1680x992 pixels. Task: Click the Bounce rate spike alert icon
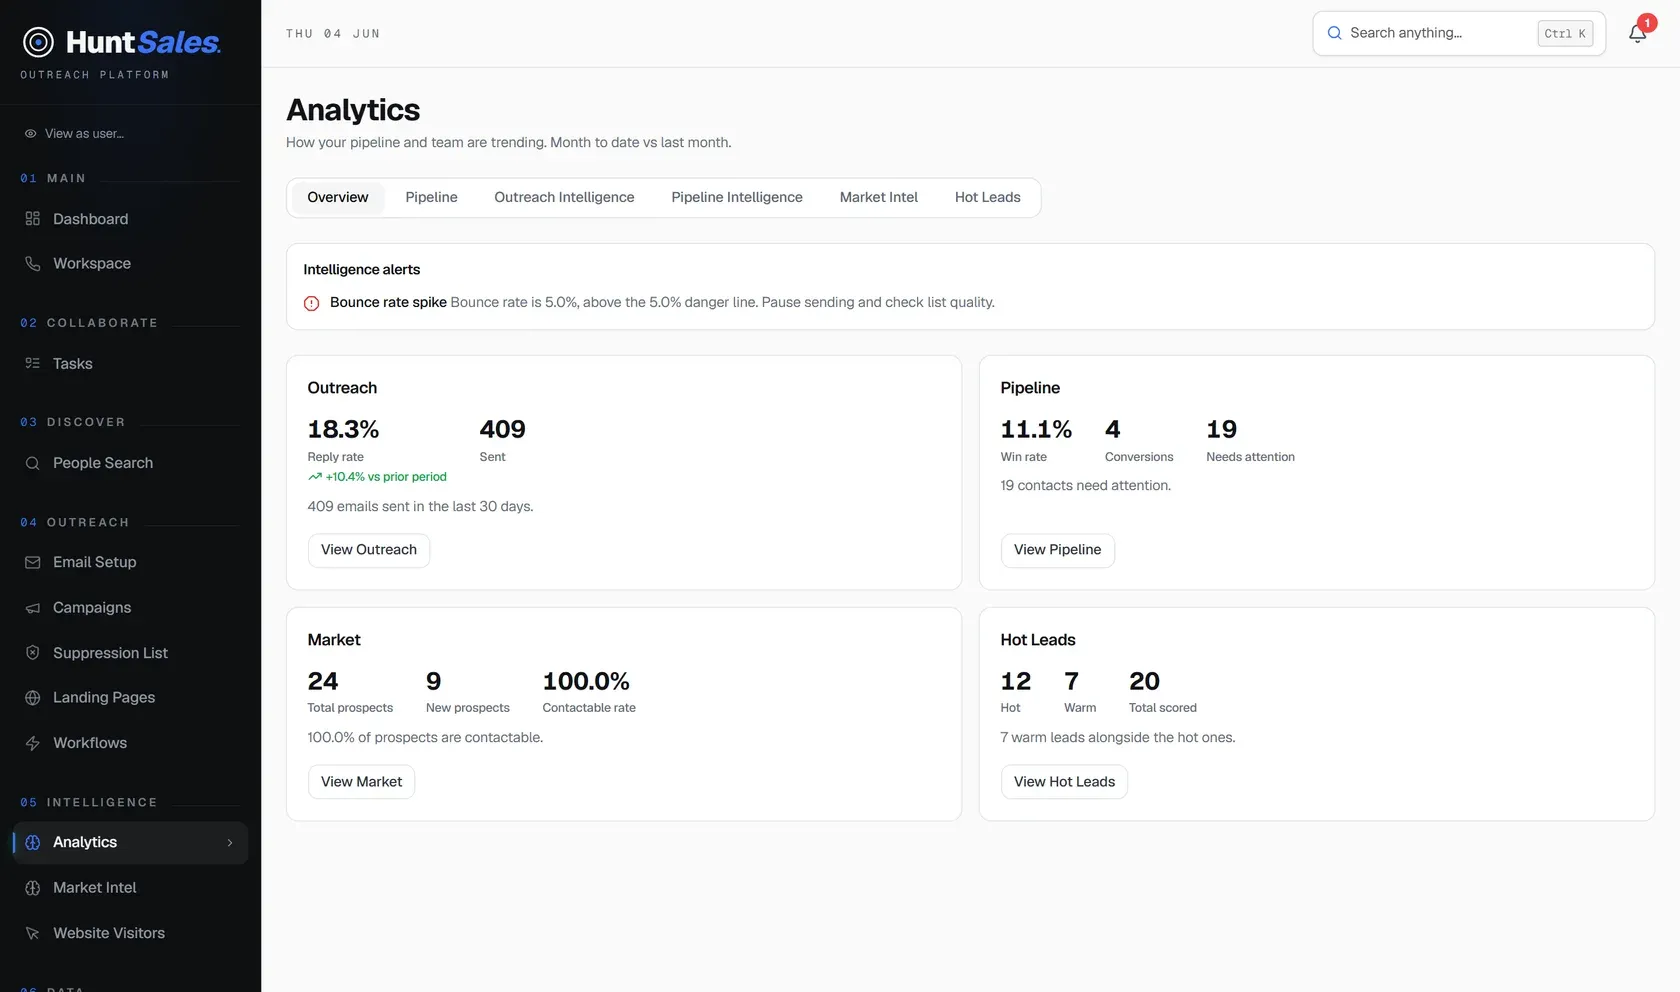coord(311,303)
